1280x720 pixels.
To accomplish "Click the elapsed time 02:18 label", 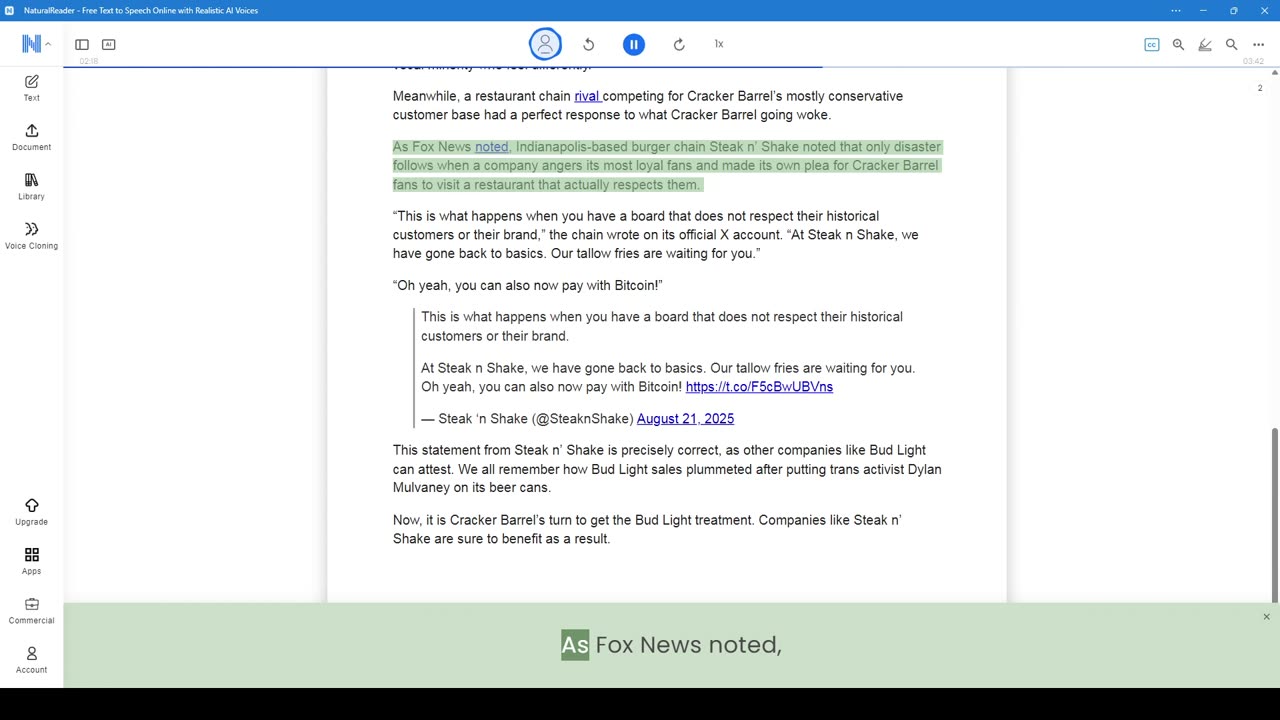I will click(88, 62).
